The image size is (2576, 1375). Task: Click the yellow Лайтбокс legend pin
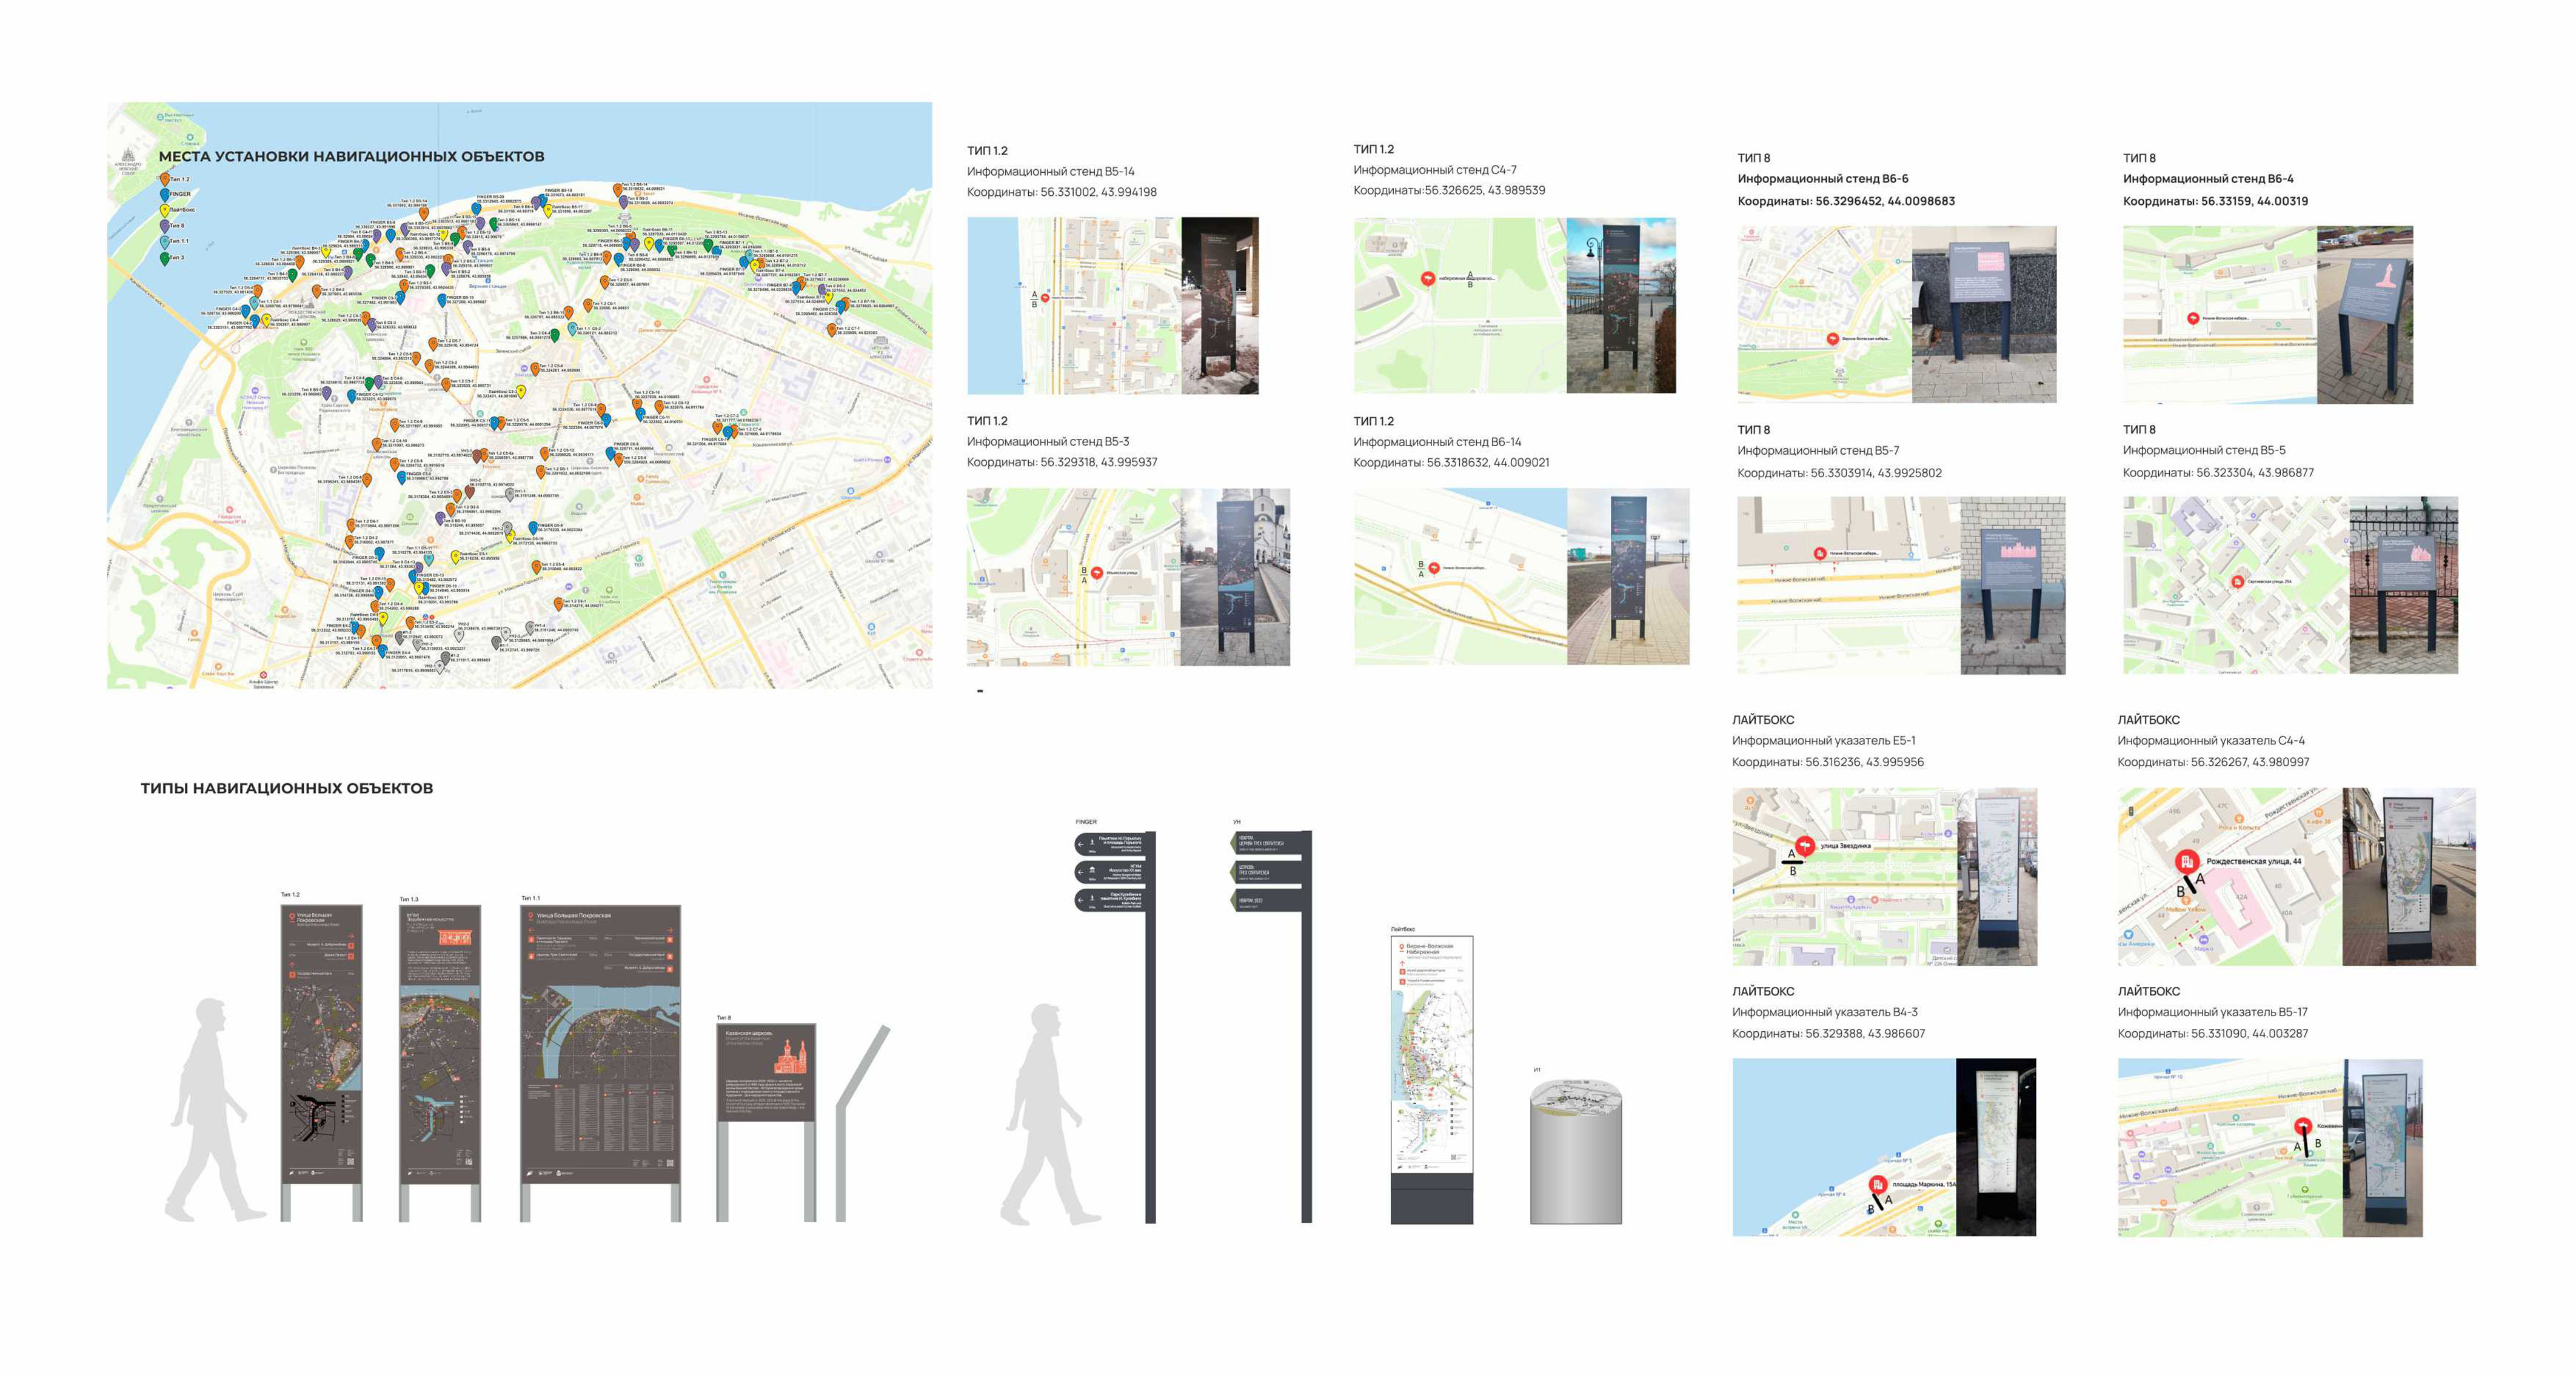click(165, 210)
